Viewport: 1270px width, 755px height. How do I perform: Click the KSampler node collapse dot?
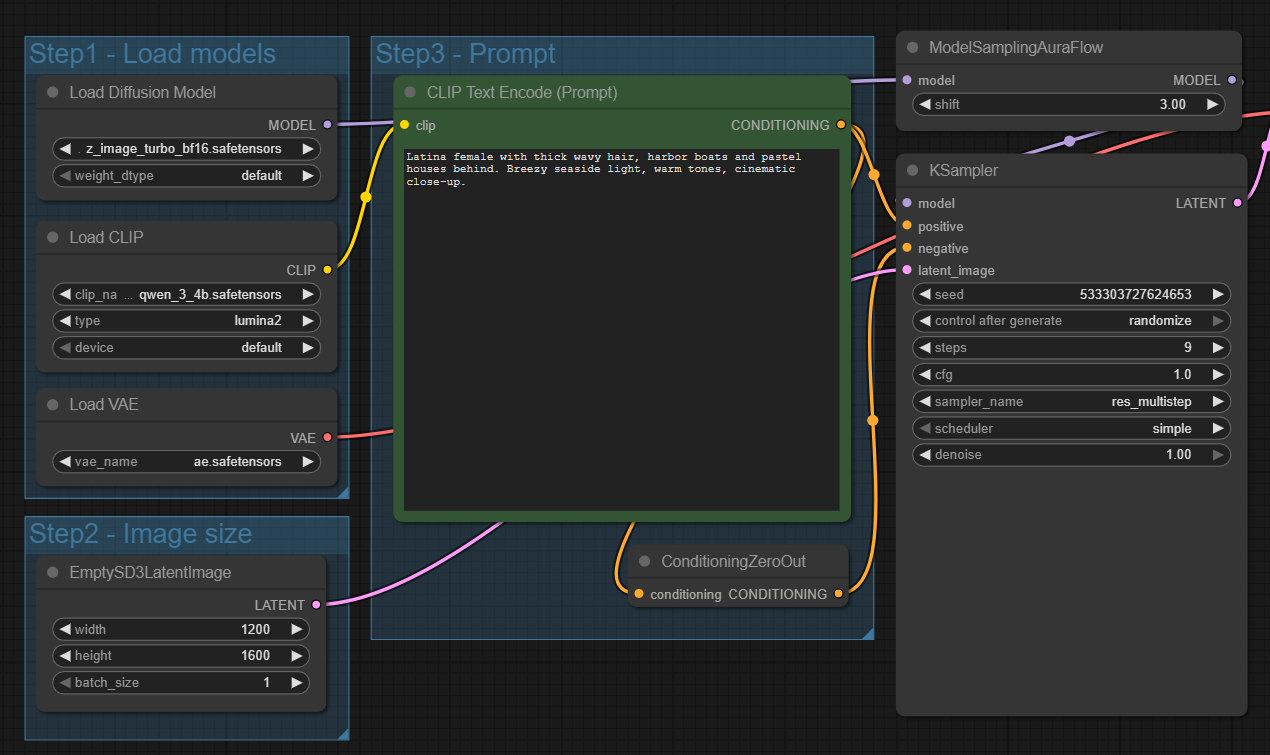913,171
